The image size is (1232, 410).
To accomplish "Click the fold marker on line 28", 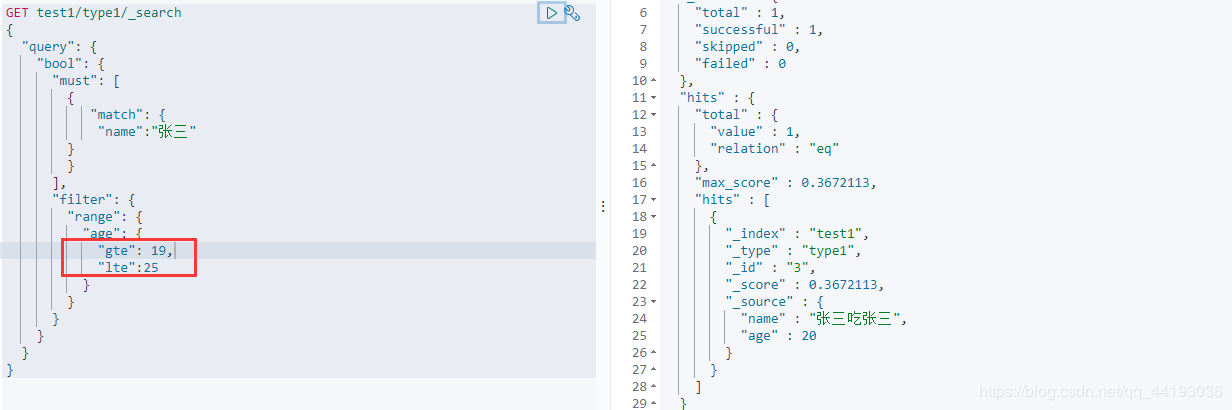I will pyautogui.click(x=654, y=386).
